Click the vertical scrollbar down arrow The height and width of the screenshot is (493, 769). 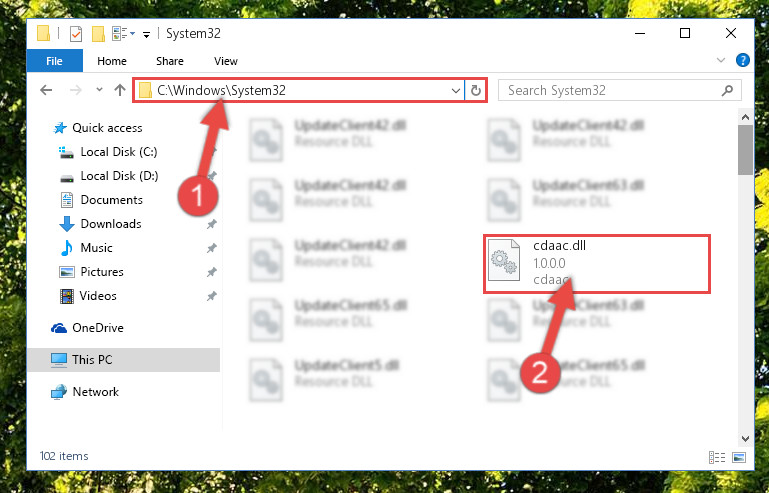click(745, 439)
